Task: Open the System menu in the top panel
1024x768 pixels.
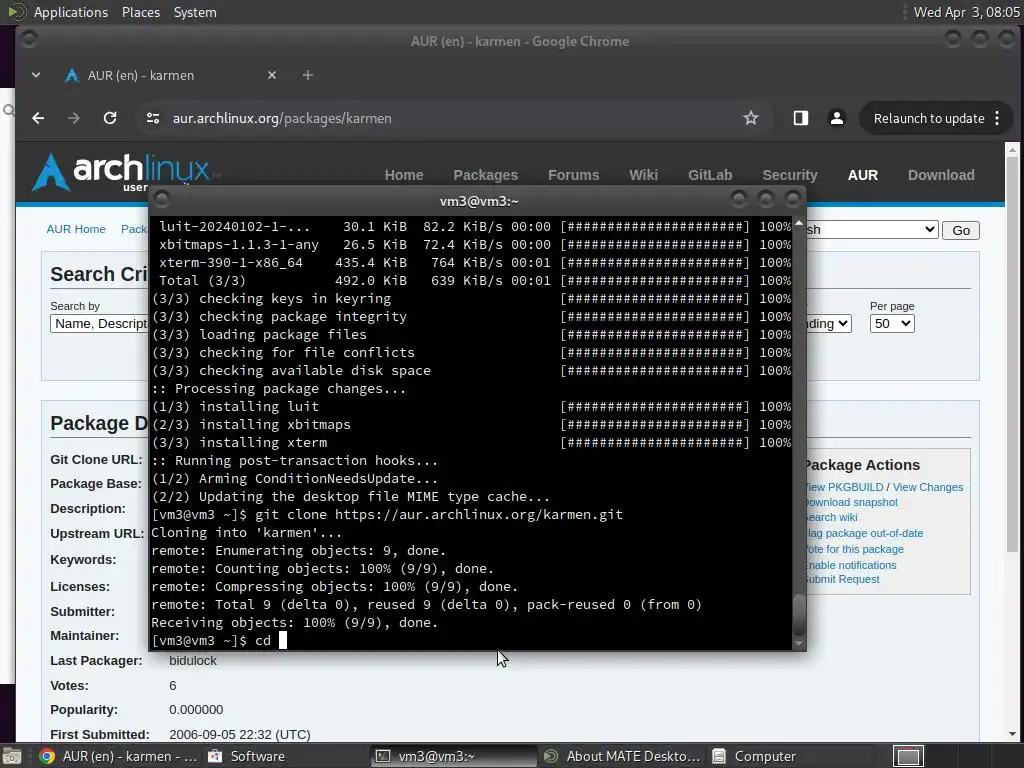Action: pyautogui.click(x=195, y=12)
